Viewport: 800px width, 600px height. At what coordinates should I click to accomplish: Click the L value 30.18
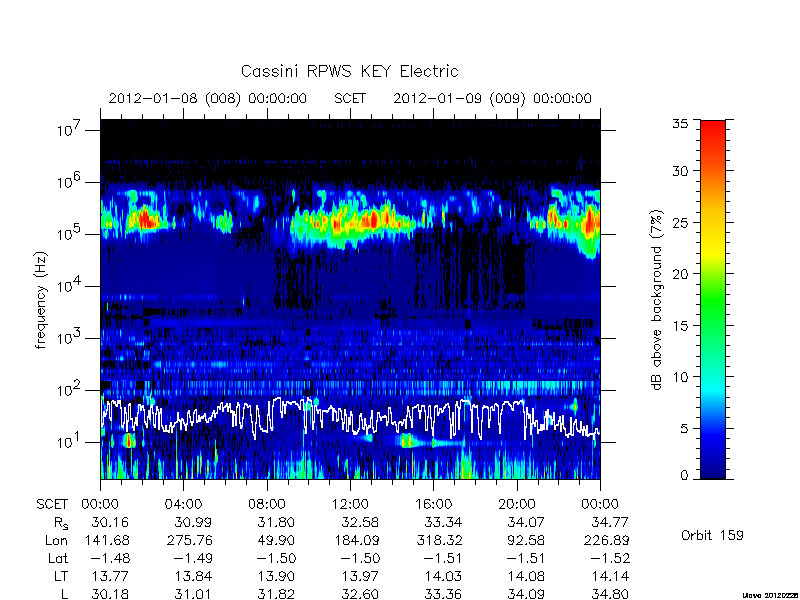coord(110,594)
